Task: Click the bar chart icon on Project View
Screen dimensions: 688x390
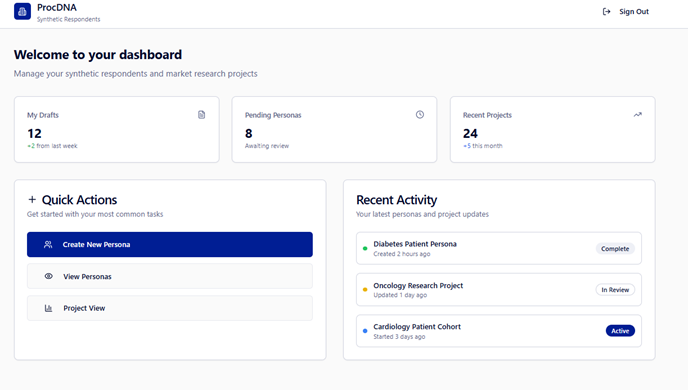Action: tap(48, 308)
